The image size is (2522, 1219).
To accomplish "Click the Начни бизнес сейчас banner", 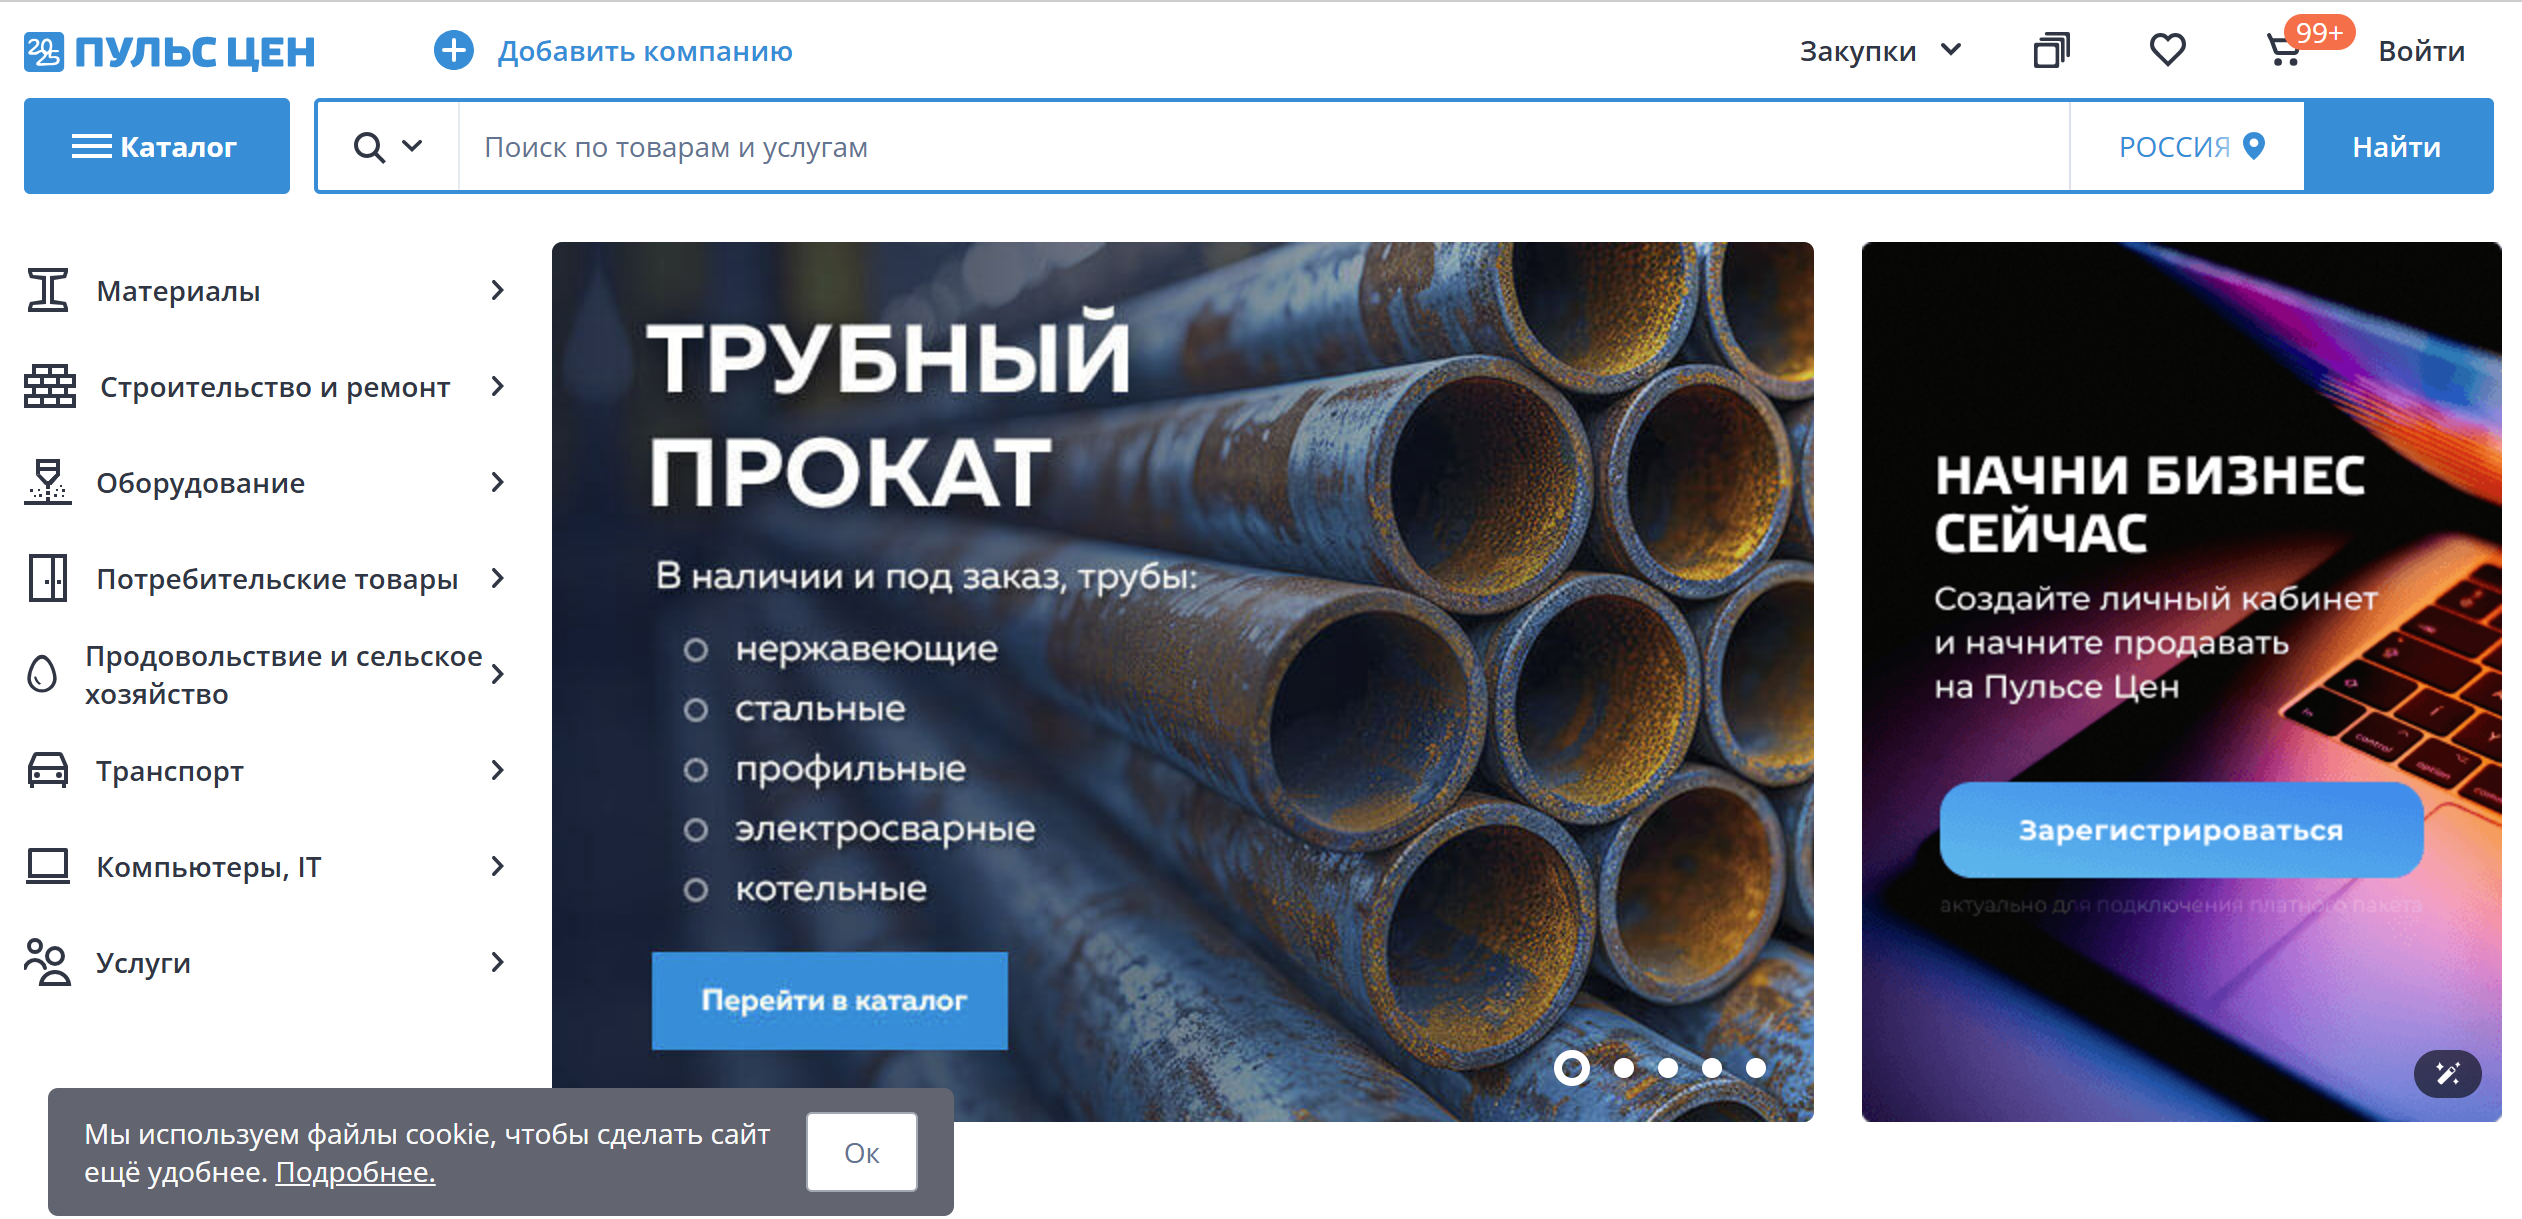I will click(x=2181, y=681).
